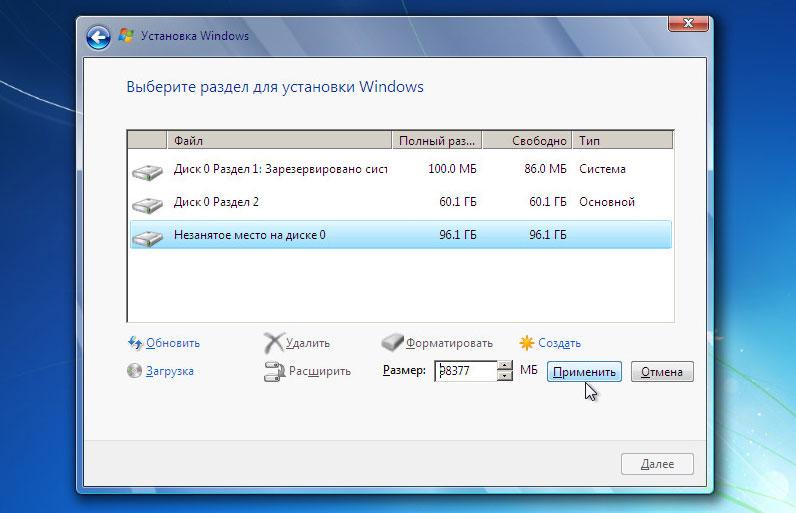Image resolution: width=796 pixels, height=513 pixels.
Task: Click the Windows flag logo in title bar
Action: (126, 36)
